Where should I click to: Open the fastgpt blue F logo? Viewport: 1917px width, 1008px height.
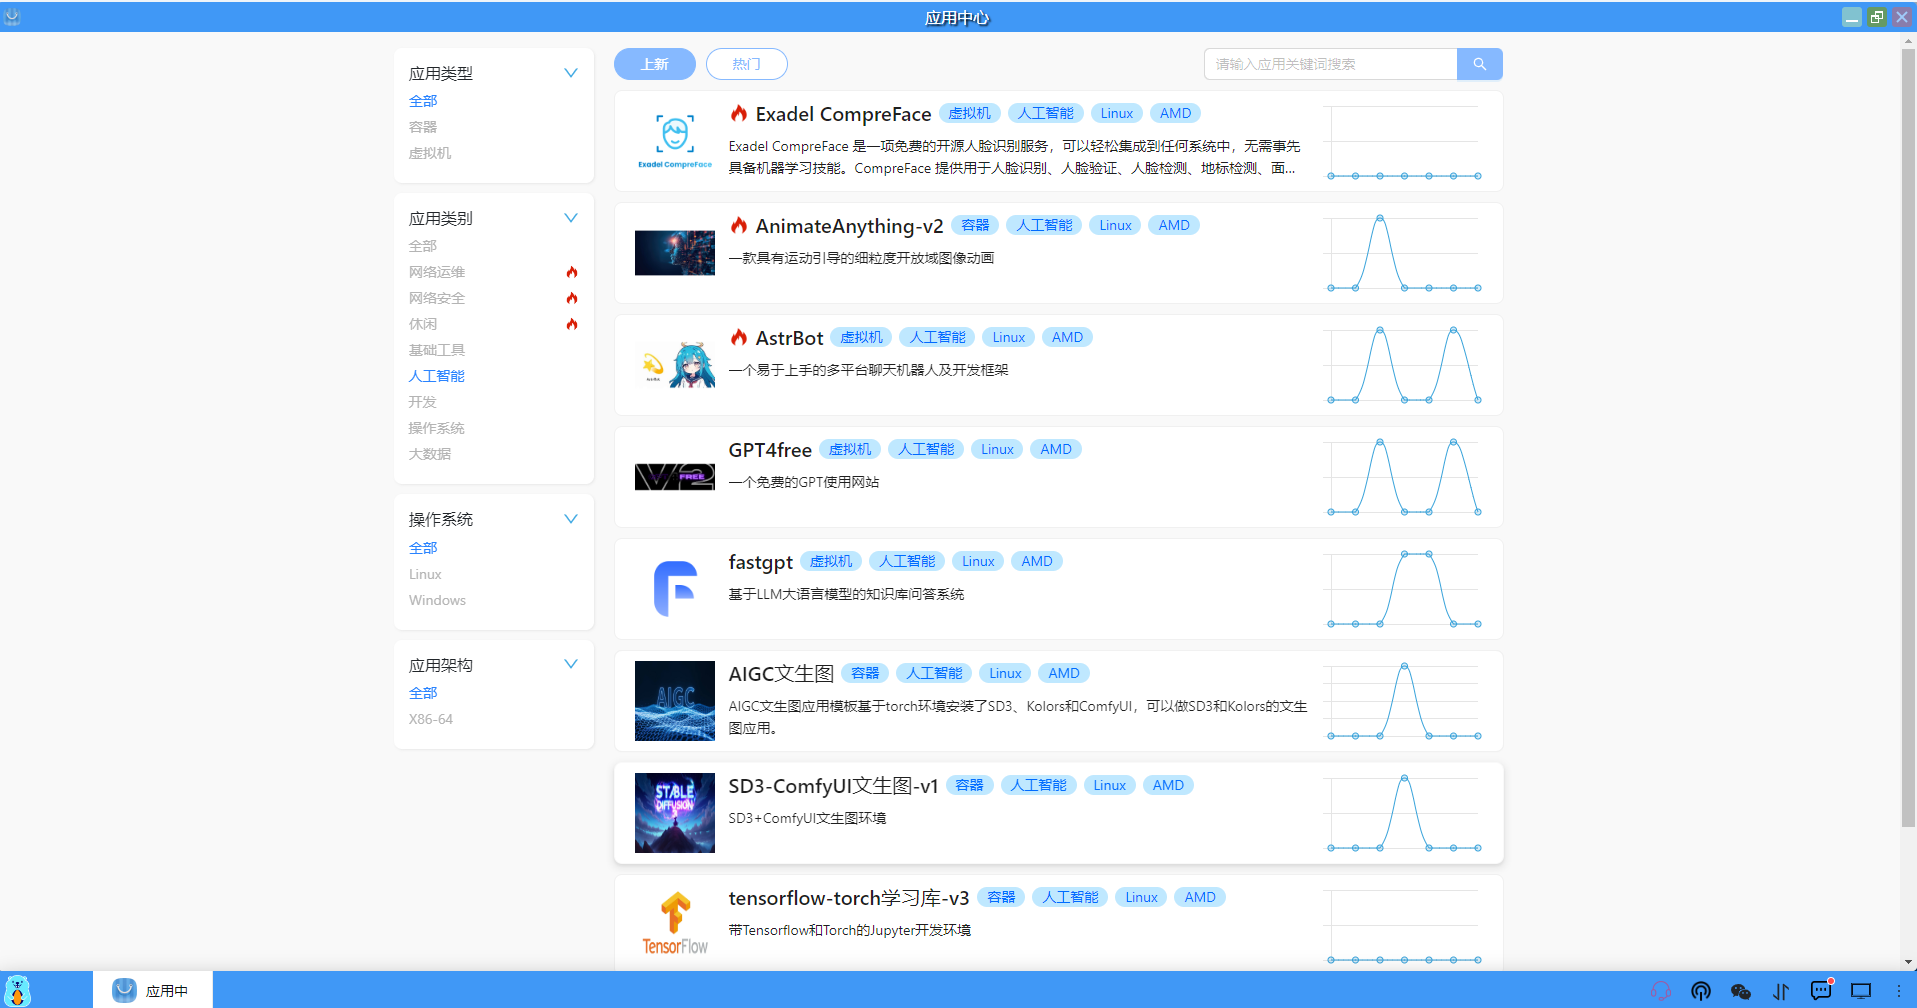click(x=675, y=589)
